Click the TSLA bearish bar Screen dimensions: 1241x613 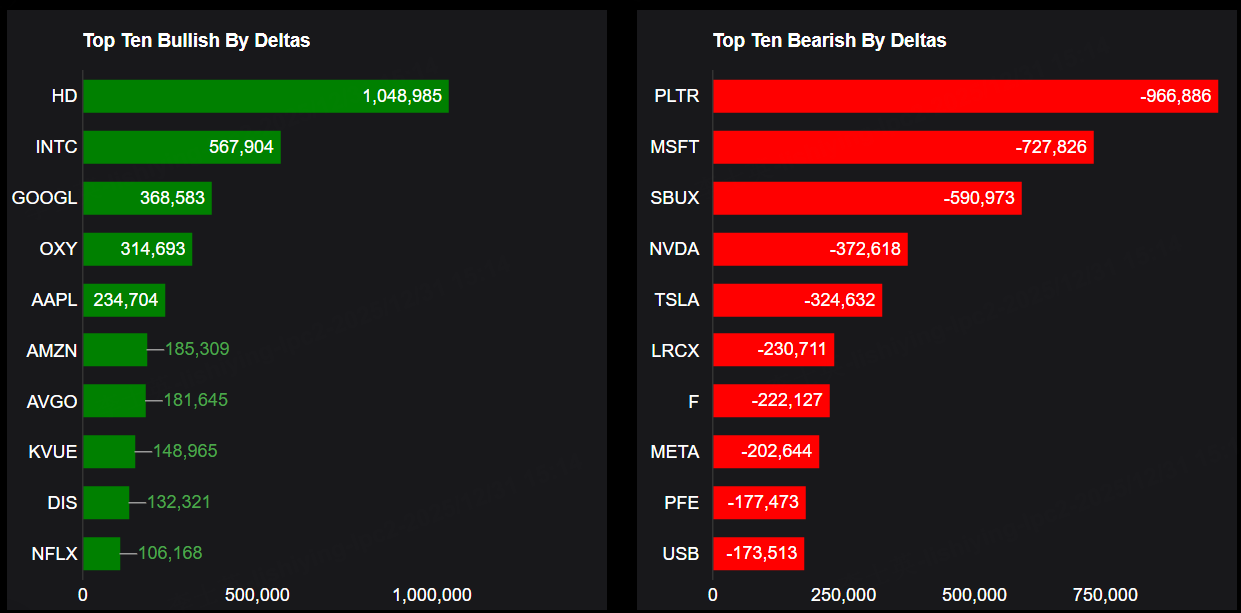point(797,300)
